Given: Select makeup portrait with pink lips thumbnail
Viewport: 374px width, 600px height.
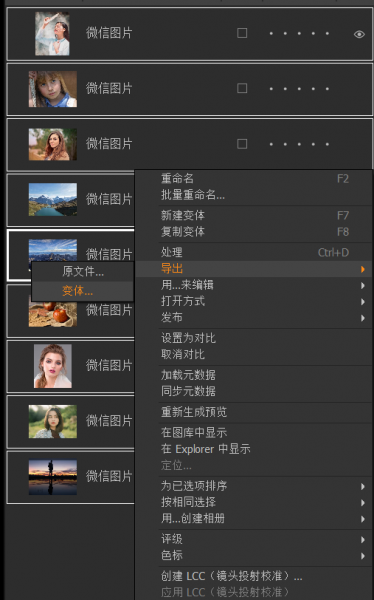Looking at the screenshot, I should pyautogui.click(x=53, y=366).
